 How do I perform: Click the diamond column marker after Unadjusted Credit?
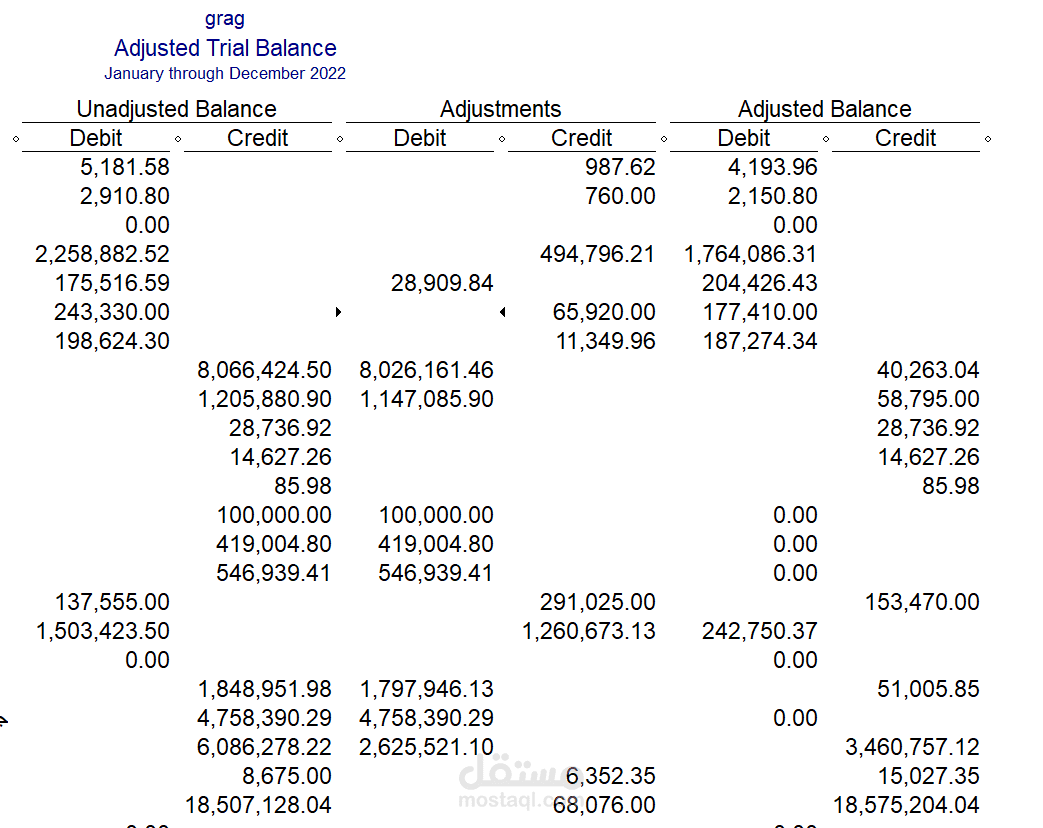coord(340,139)
